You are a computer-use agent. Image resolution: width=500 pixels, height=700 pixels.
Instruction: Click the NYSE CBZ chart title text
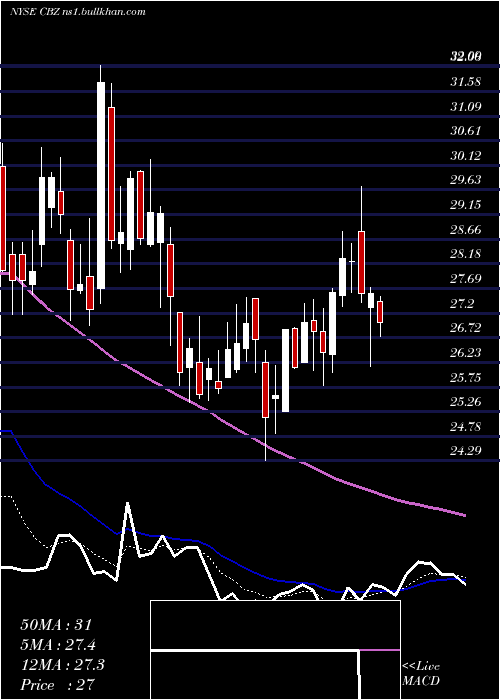[78, 12]
